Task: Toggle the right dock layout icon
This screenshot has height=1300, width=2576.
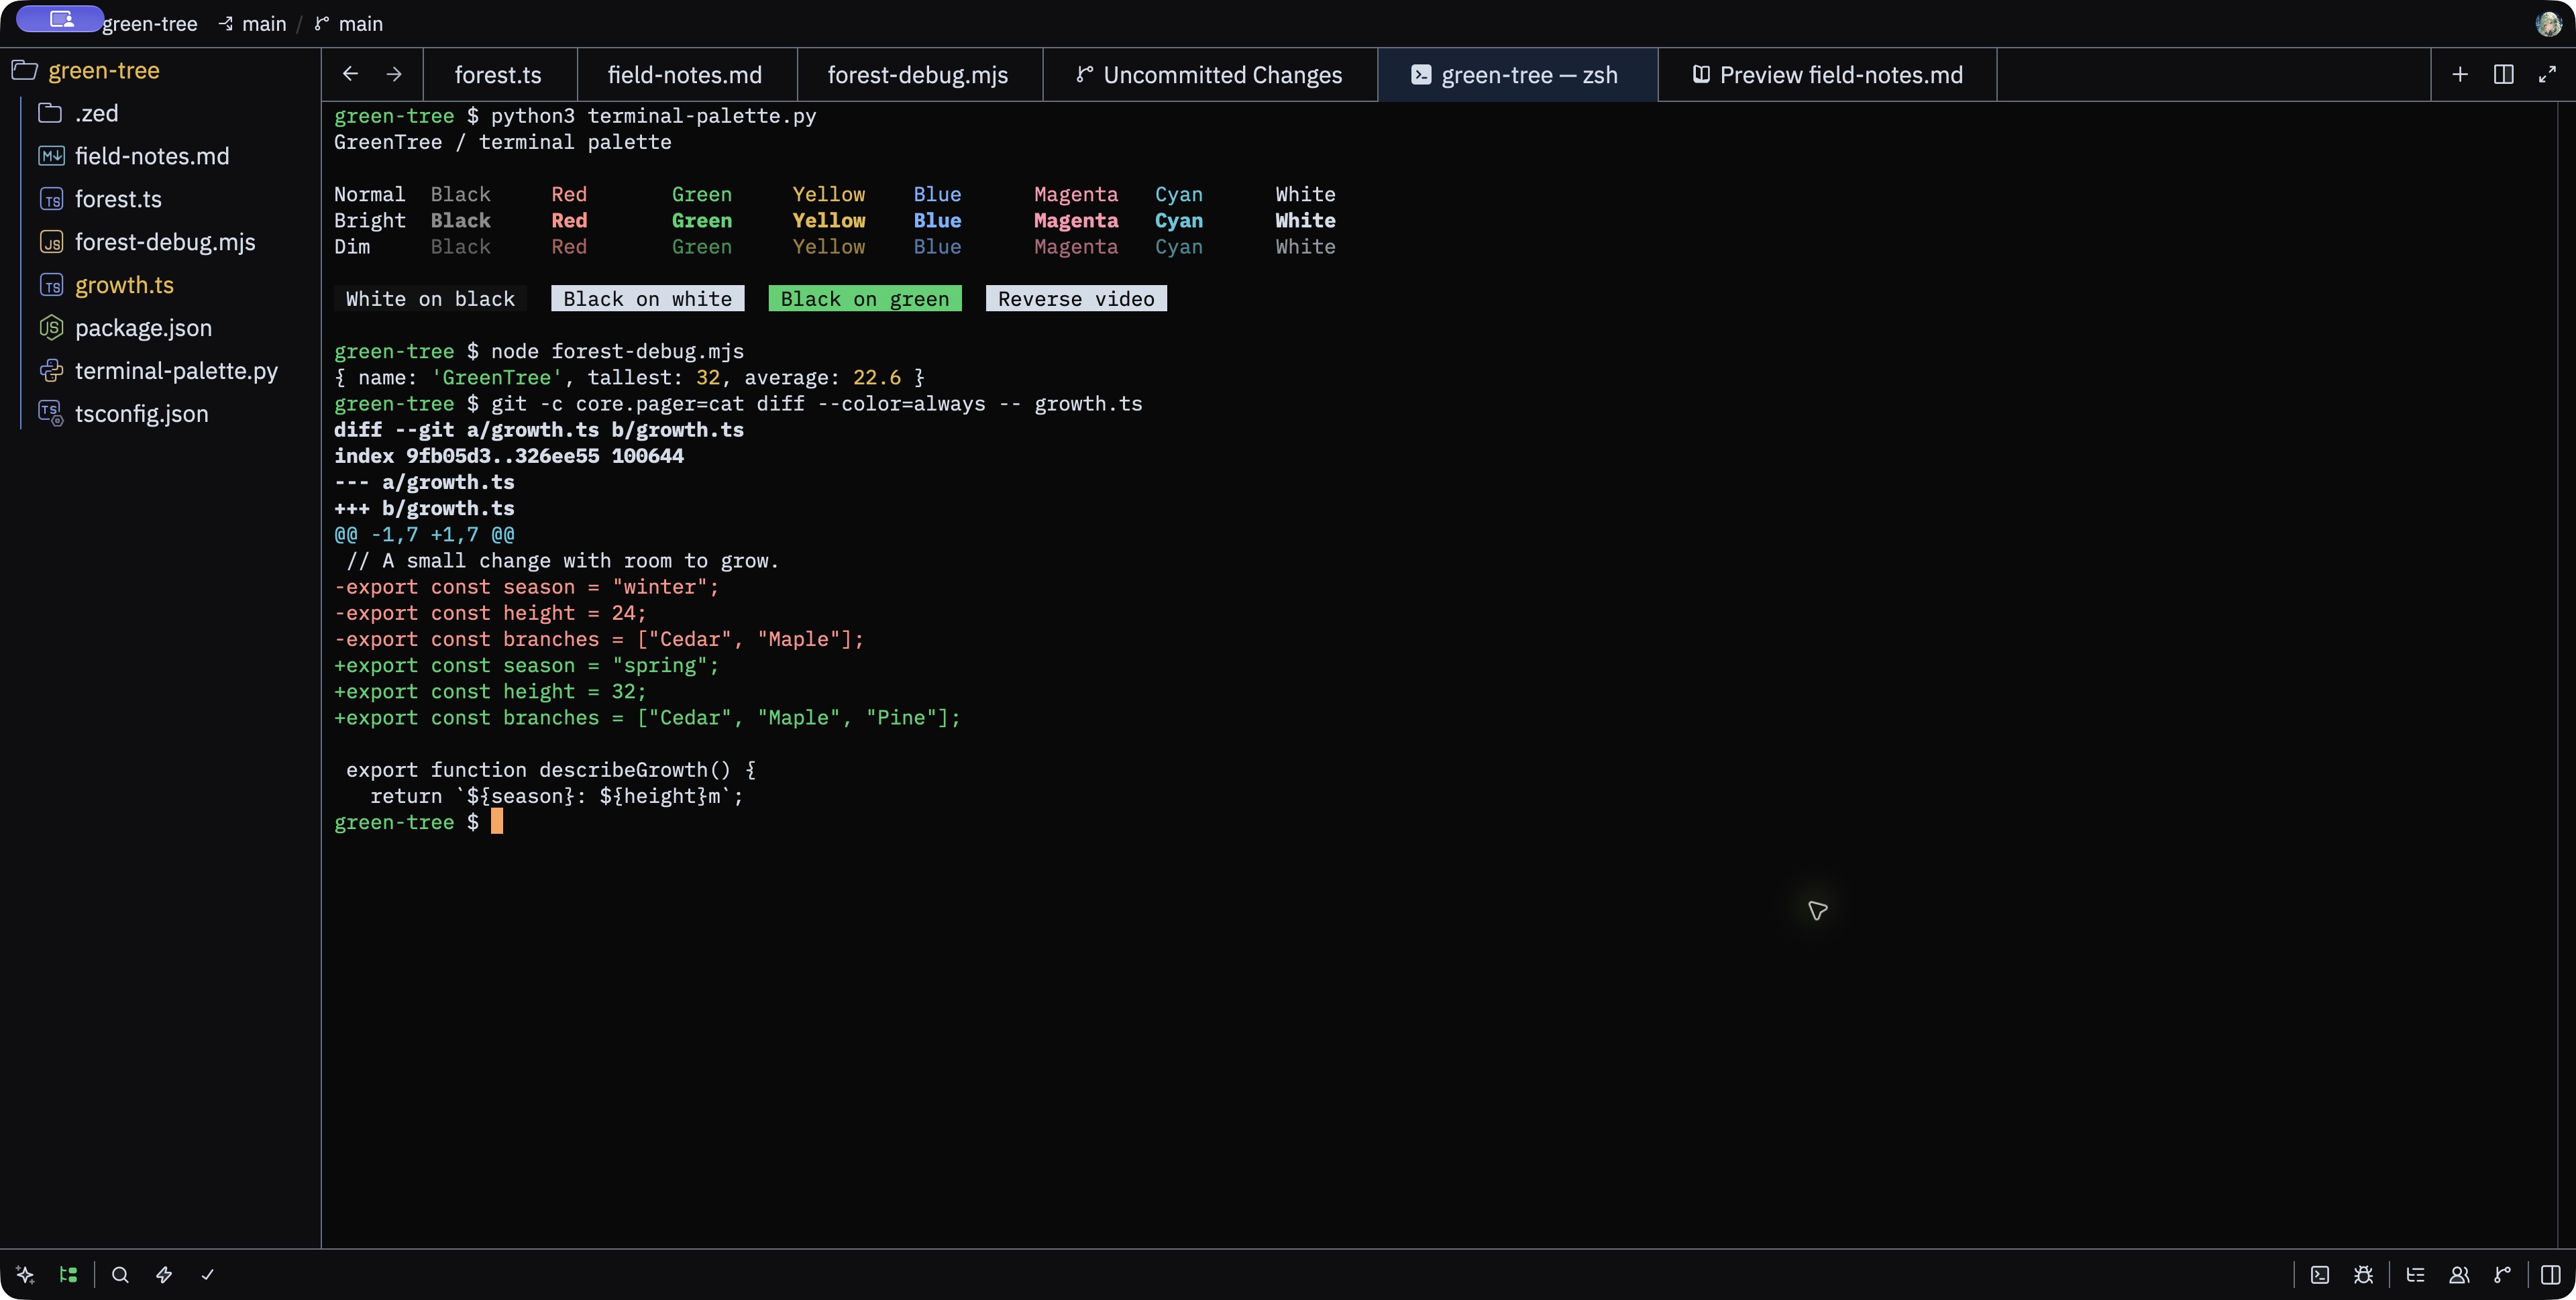Action: coord(2551,1274)
